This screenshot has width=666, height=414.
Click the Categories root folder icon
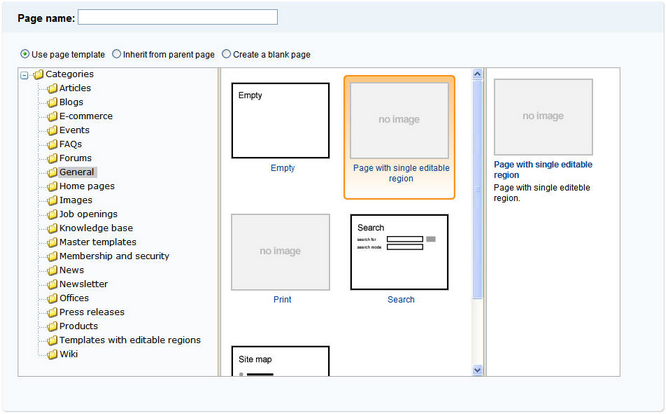click(x=38, y=74)
